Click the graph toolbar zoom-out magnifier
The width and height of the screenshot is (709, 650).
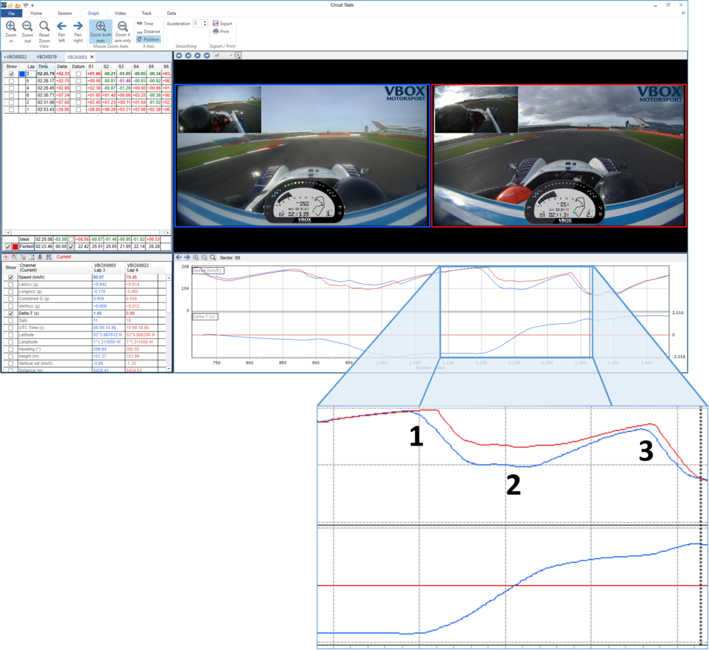click(204, 257)
